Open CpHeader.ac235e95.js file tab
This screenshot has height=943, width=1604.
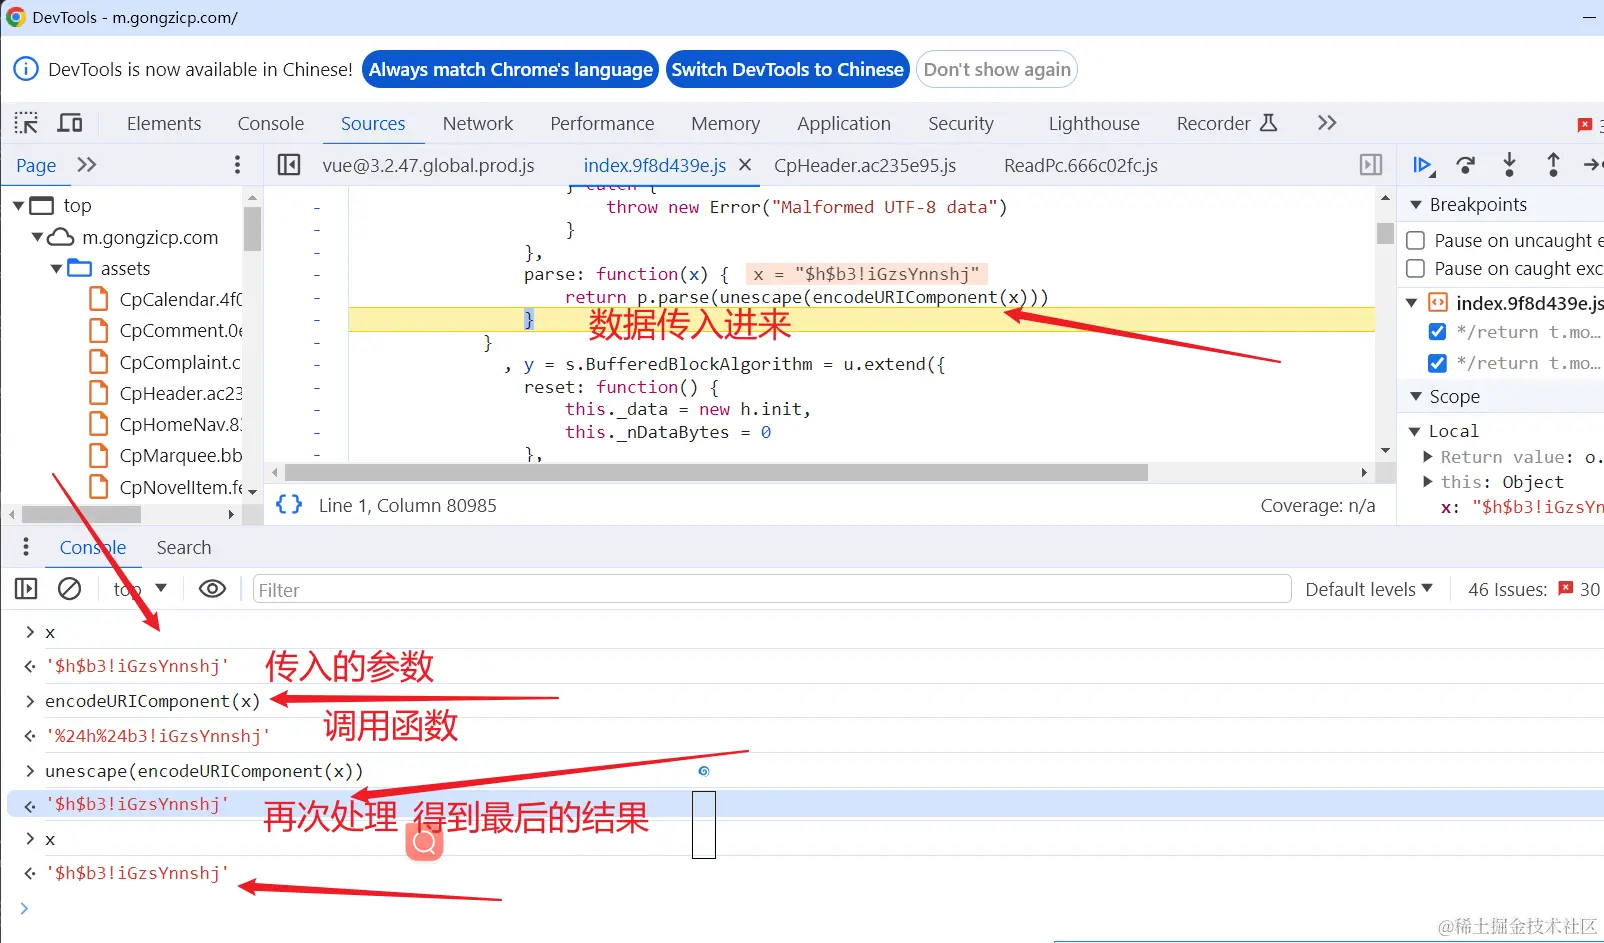pyautogui.click(x=865, y=165)
